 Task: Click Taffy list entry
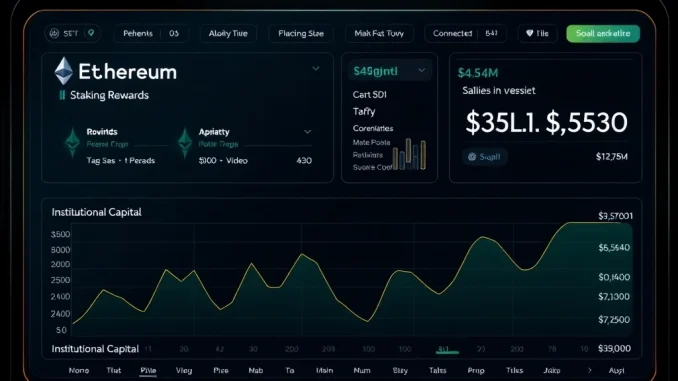coord(364,112)
